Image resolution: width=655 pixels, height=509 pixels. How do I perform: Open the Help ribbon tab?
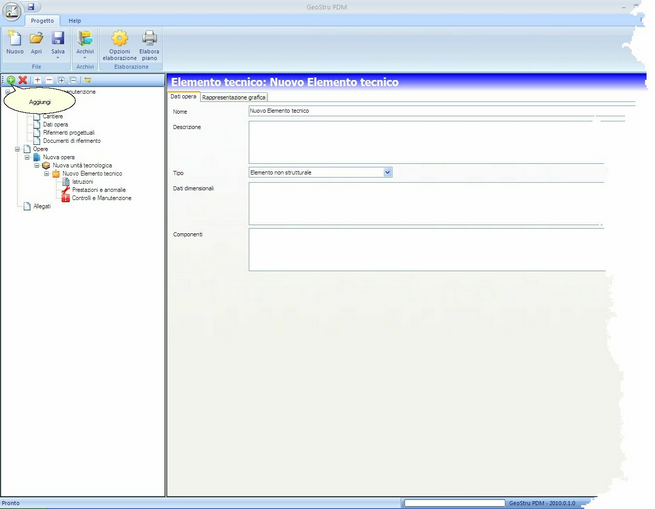[x=75, y=20]
